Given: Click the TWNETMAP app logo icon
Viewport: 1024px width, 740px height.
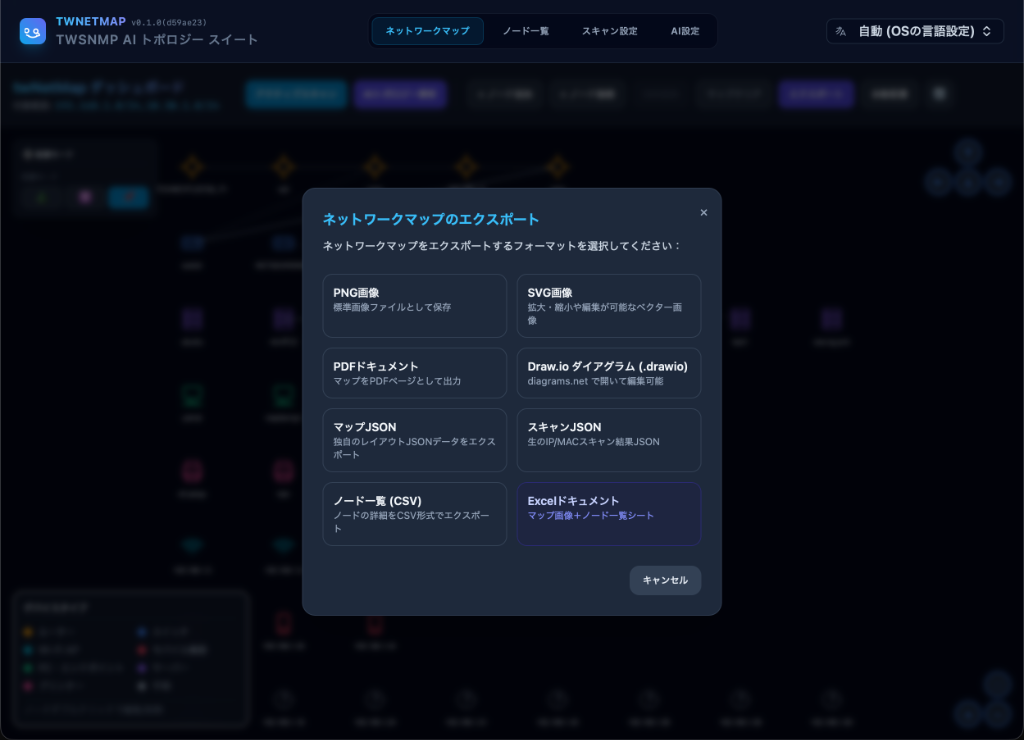Looking at the screenshot, I should tap(33, 31).
